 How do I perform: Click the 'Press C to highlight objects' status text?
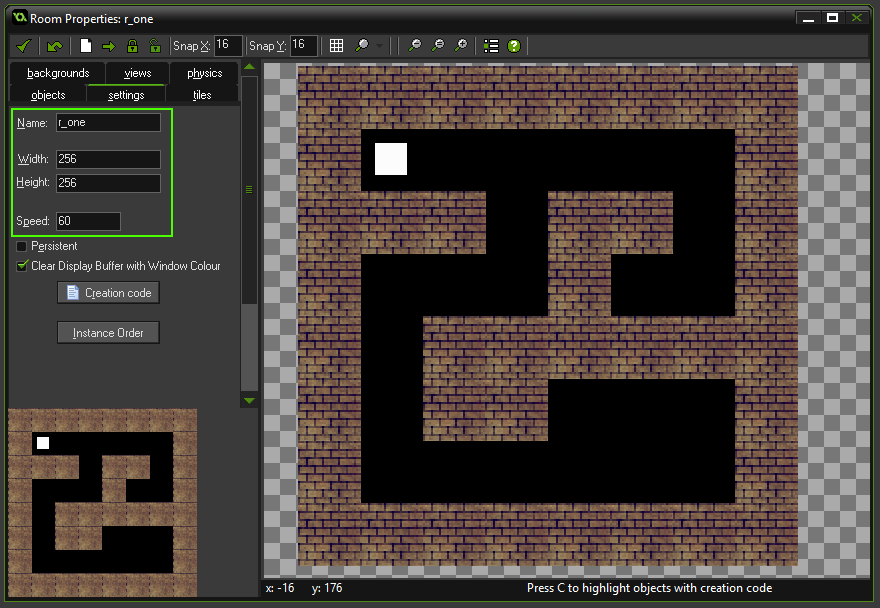(649, 588)
